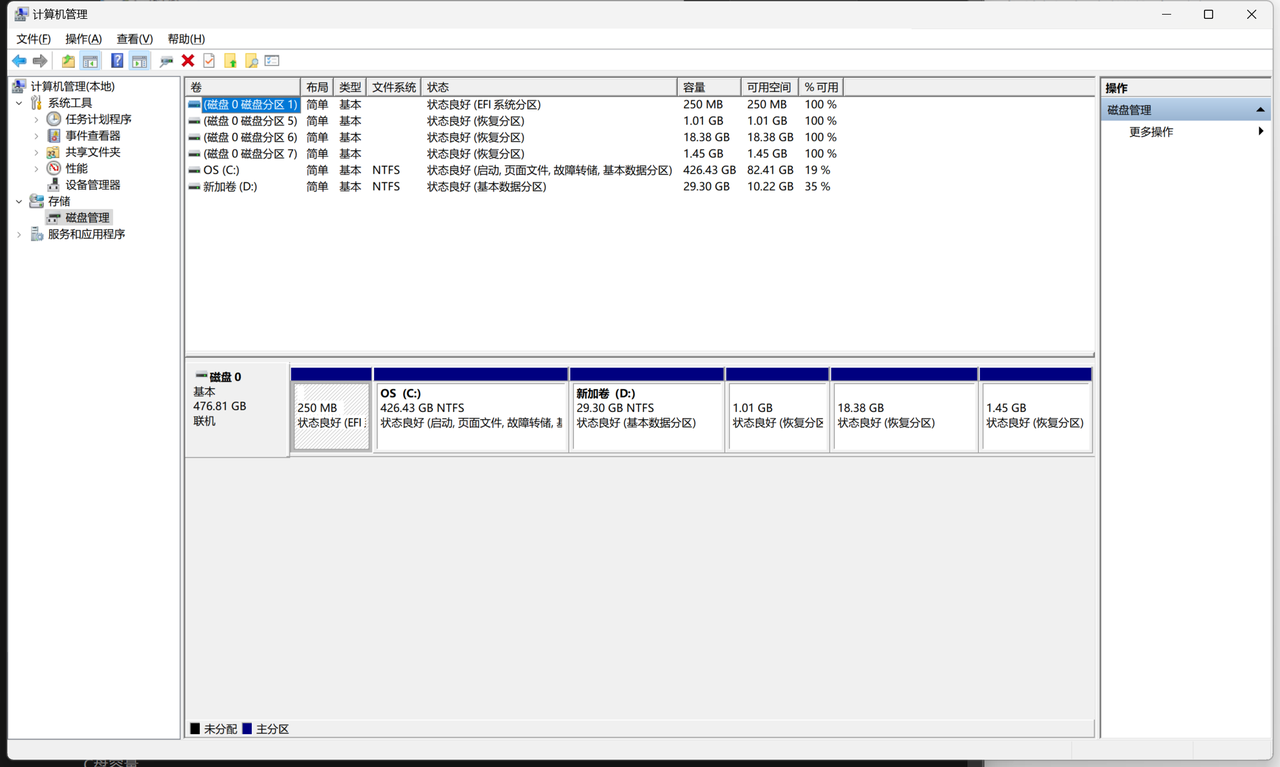The width and height of the screenshot is (1280, 767).
Task: Click the grey Forward arrow in toolbar
Action: click(x=40, y=61)
